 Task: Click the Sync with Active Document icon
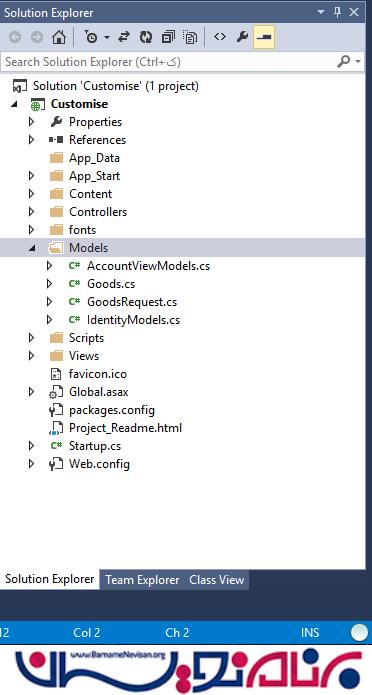pyautogui.click(x=123, y=37)
